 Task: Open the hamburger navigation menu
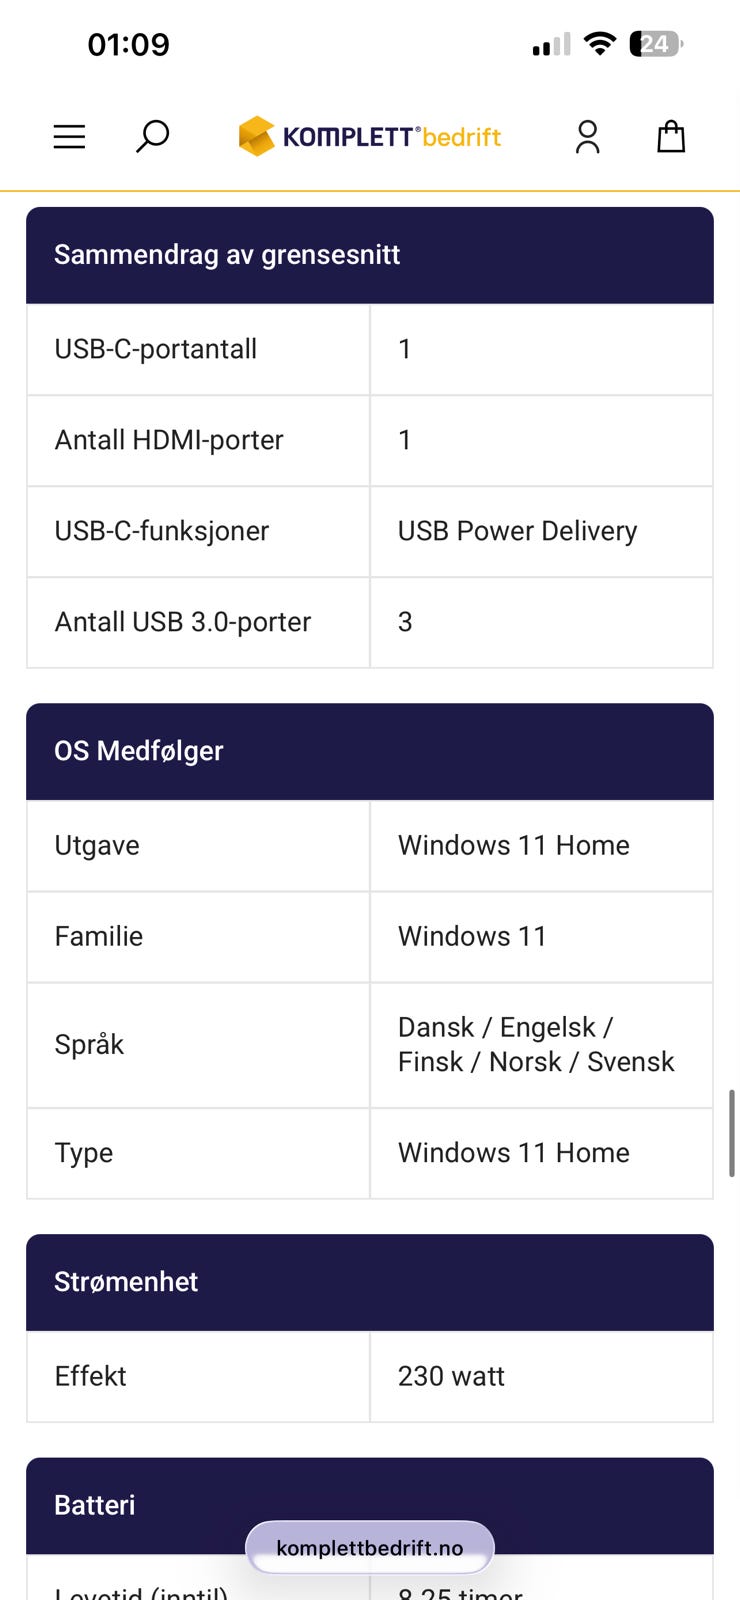[x=69, y=137]
